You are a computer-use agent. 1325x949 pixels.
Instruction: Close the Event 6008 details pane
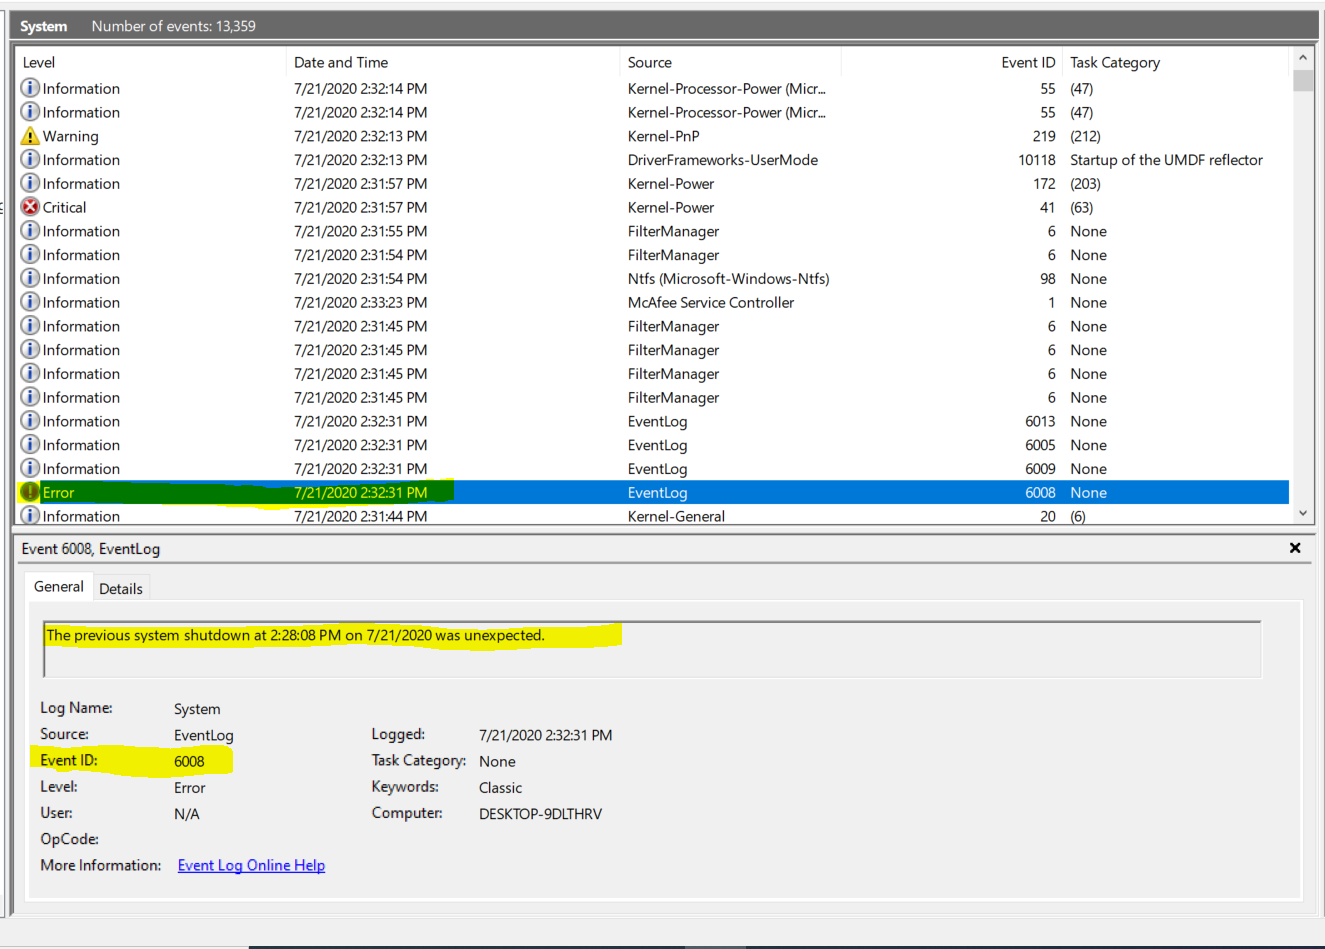(1295, 548)
